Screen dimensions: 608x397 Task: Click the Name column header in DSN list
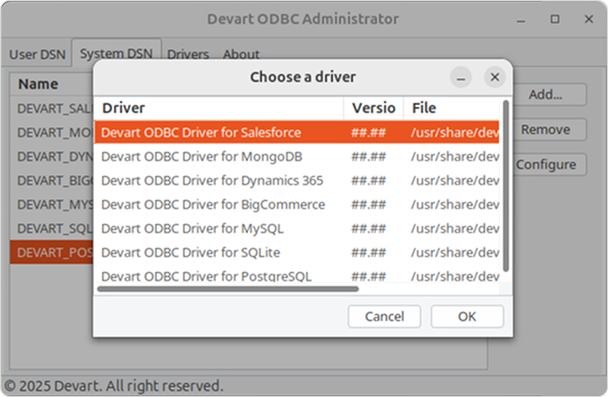pyautogui.click(x=52, y=84)
